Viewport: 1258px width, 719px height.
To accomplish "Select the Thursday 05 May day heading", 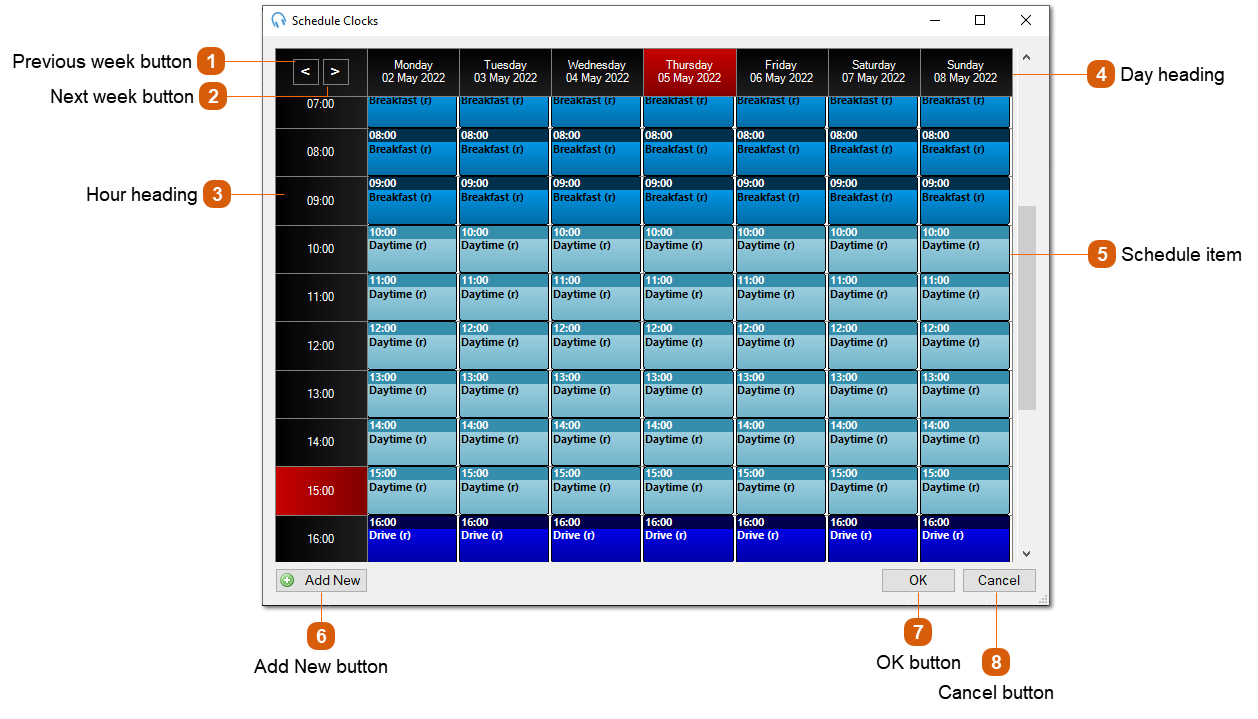I will 689,71.
